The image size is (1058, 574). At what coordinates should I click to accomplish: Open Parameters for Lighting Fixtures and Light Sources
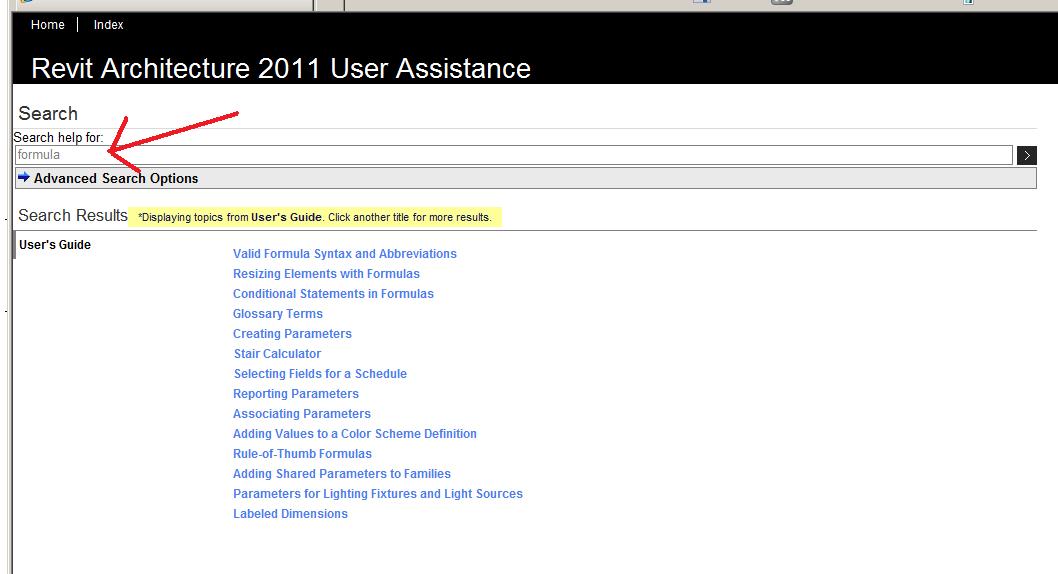pos(378,494)
